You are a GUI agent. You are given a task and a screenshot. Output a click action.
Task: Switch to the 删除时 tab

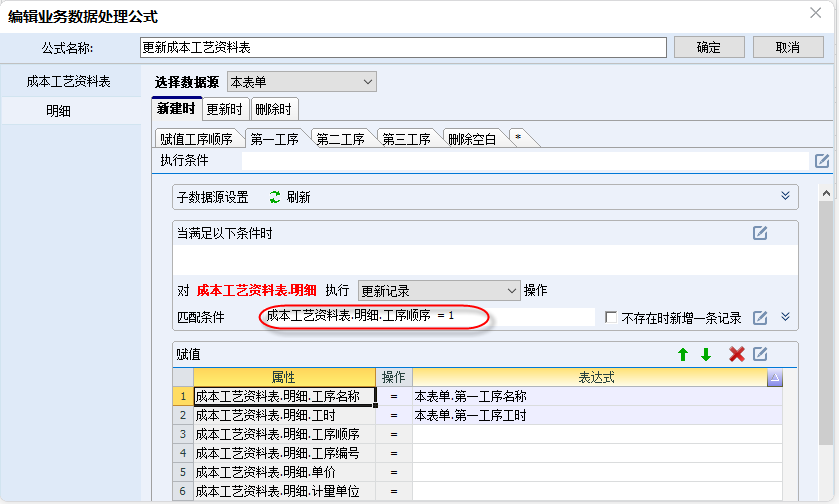pos(274,109)
